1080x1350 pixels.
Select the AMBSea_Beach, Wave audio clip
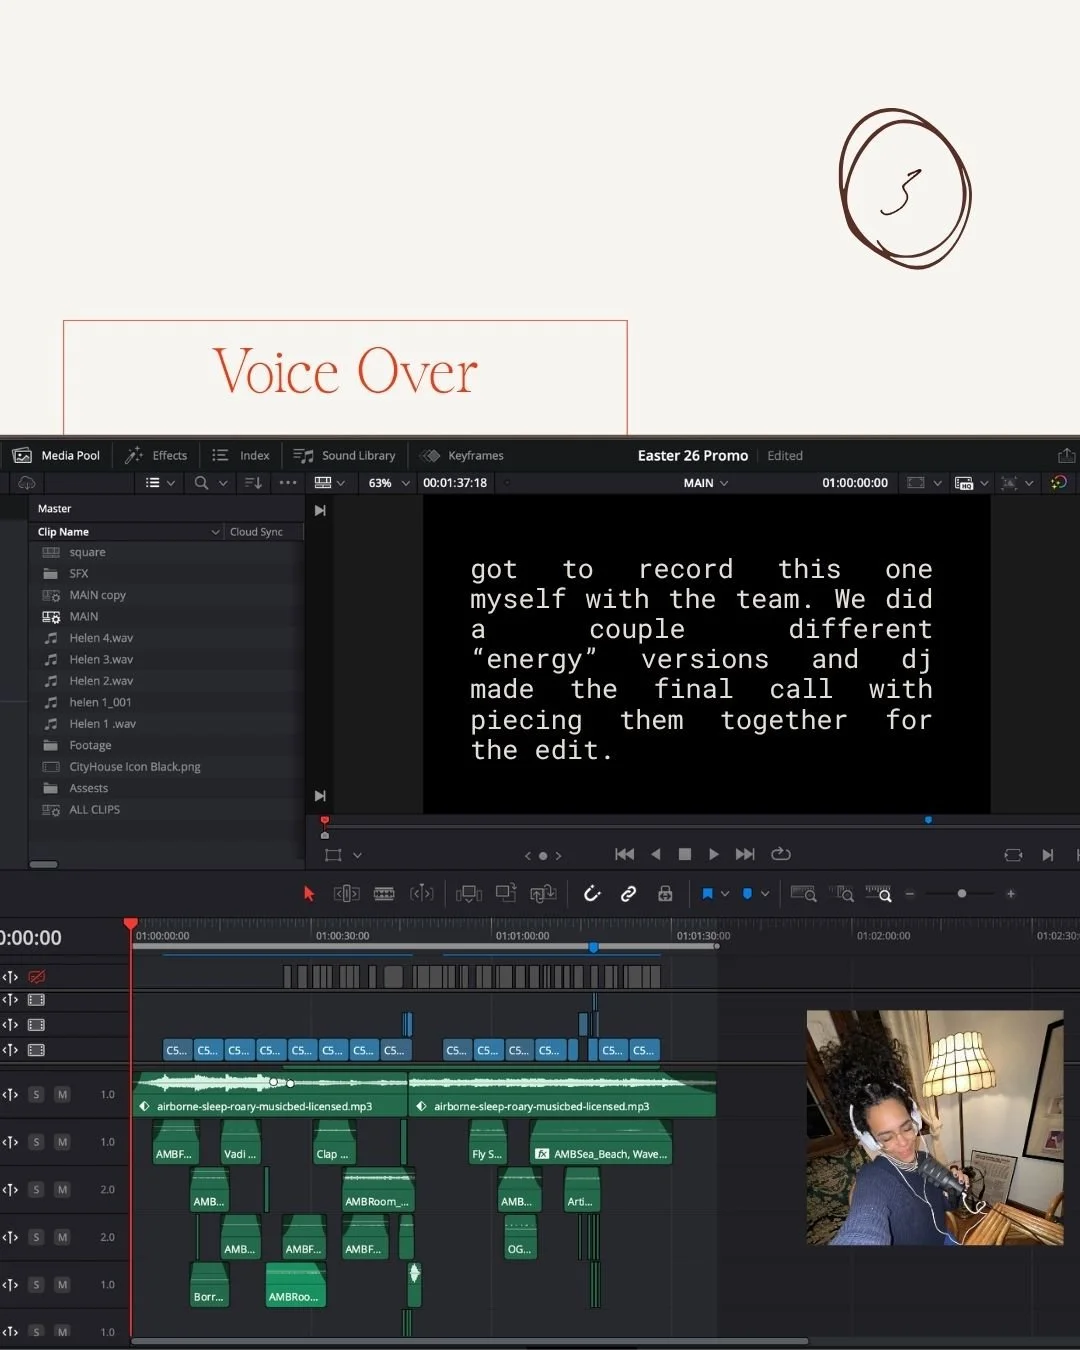pyautogui.click(x=601, y=1143)
